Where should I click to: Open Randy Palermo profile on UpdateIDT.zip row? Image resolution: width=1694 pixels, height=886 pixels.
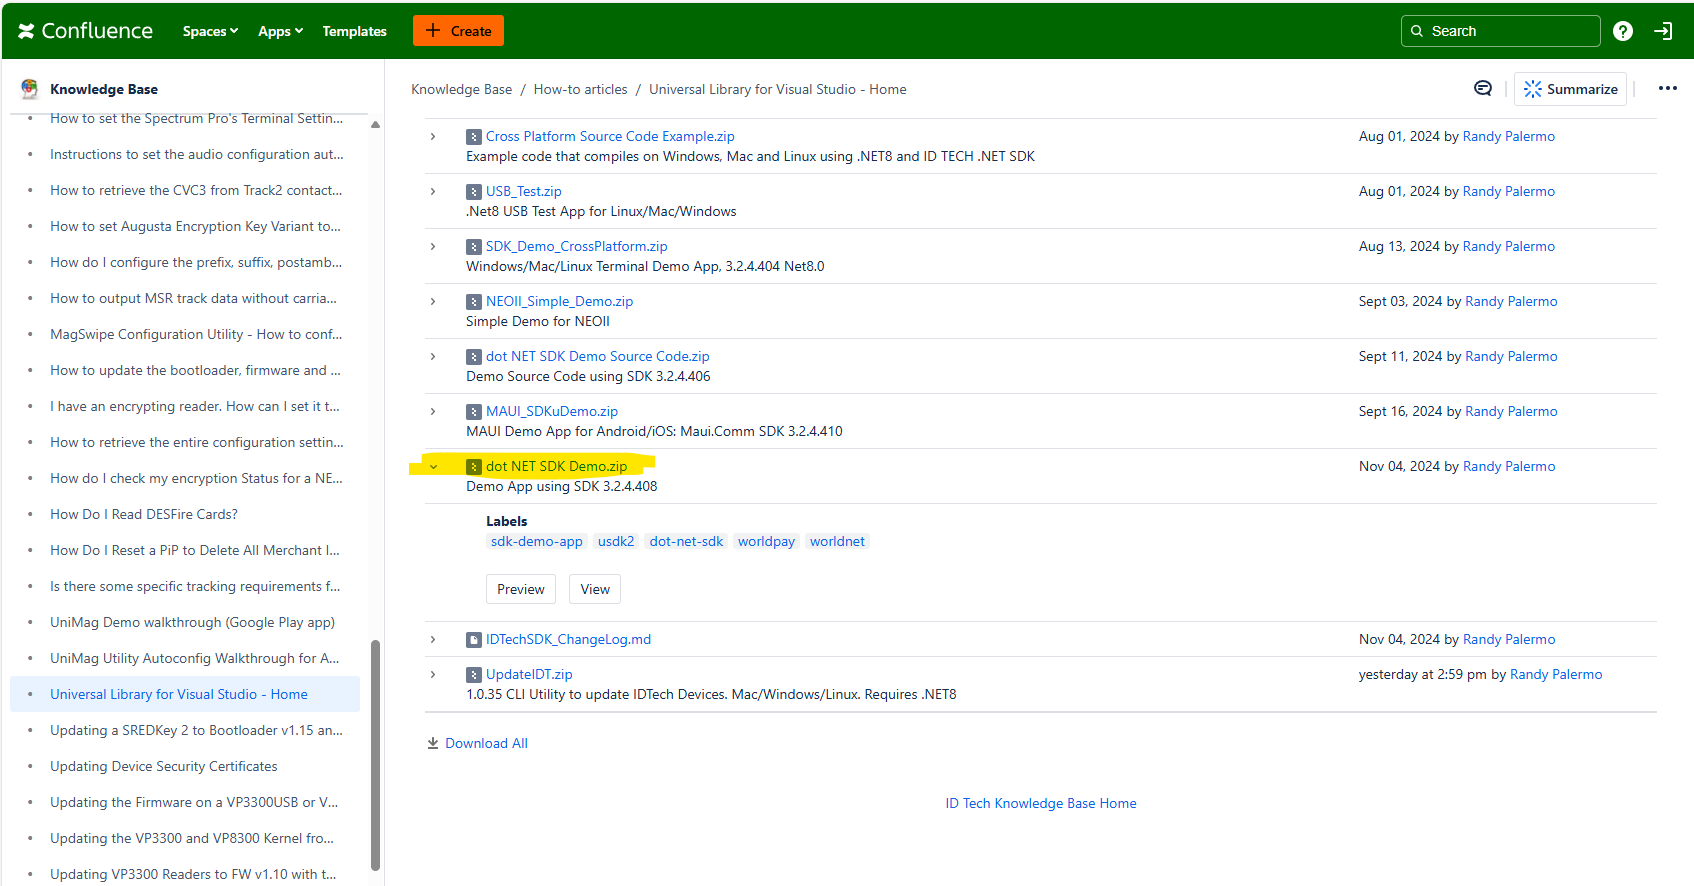click(1556, 674)
